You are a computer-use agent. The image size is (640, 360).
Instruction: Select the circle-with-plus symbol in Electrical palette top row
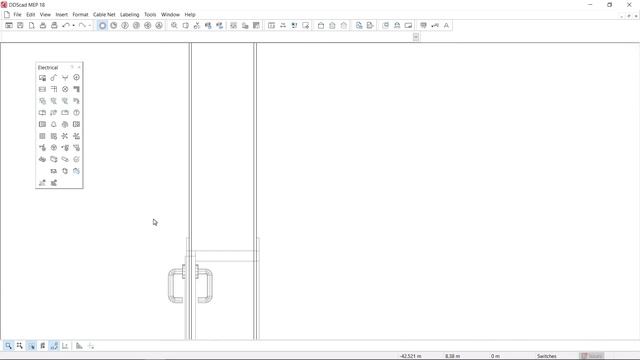[76, 78]
